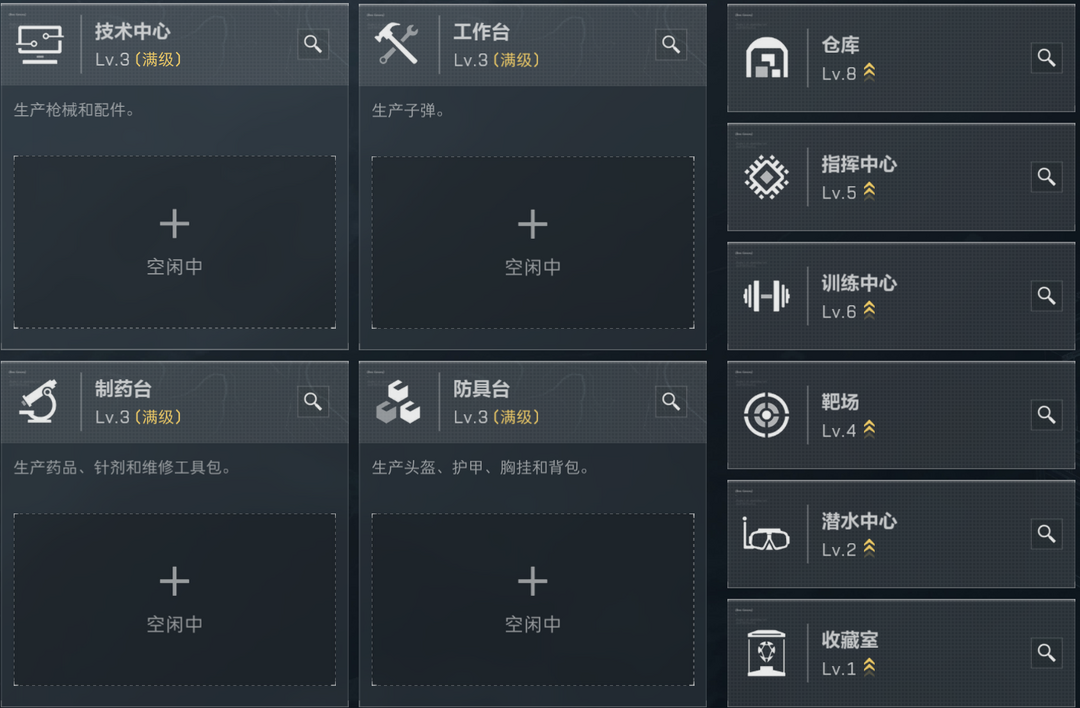Open the magnifier on 工作台 panel
The width and height of the screenshot is (1080, 708).
click(x=671, y=44)
